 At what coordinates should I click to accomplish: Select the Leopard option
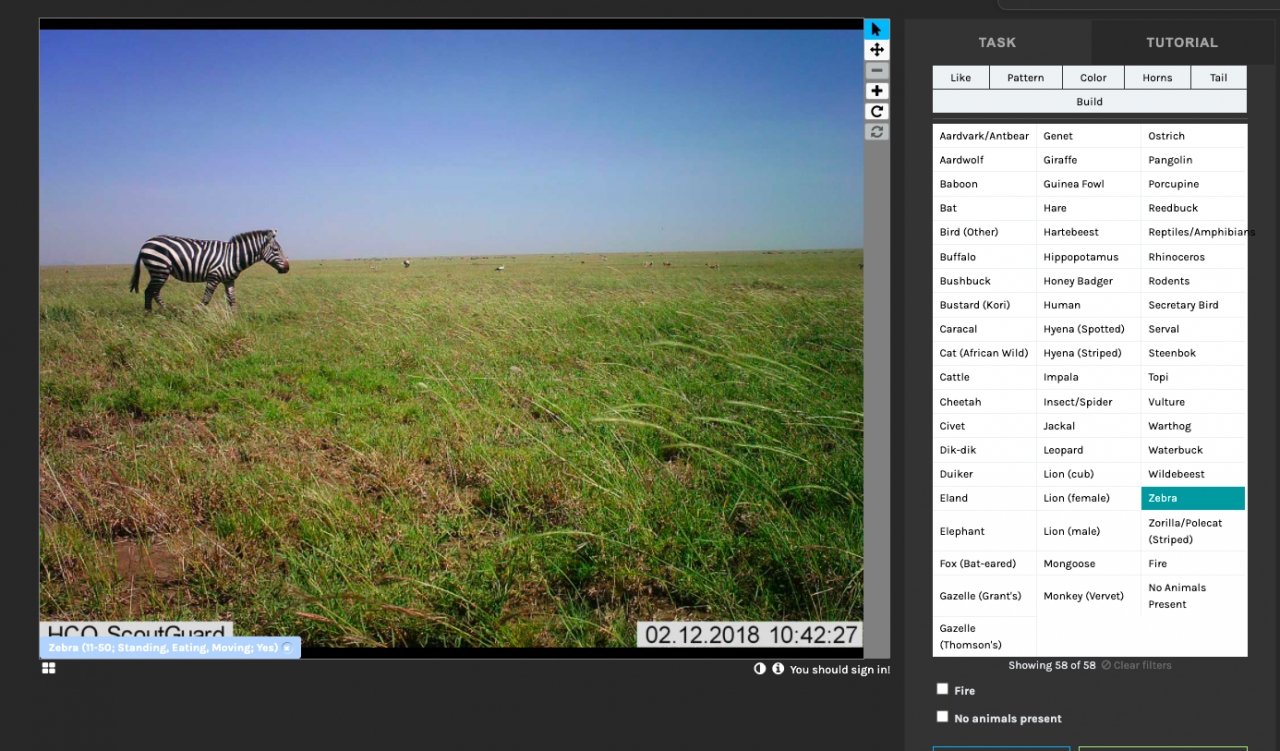1088,450
